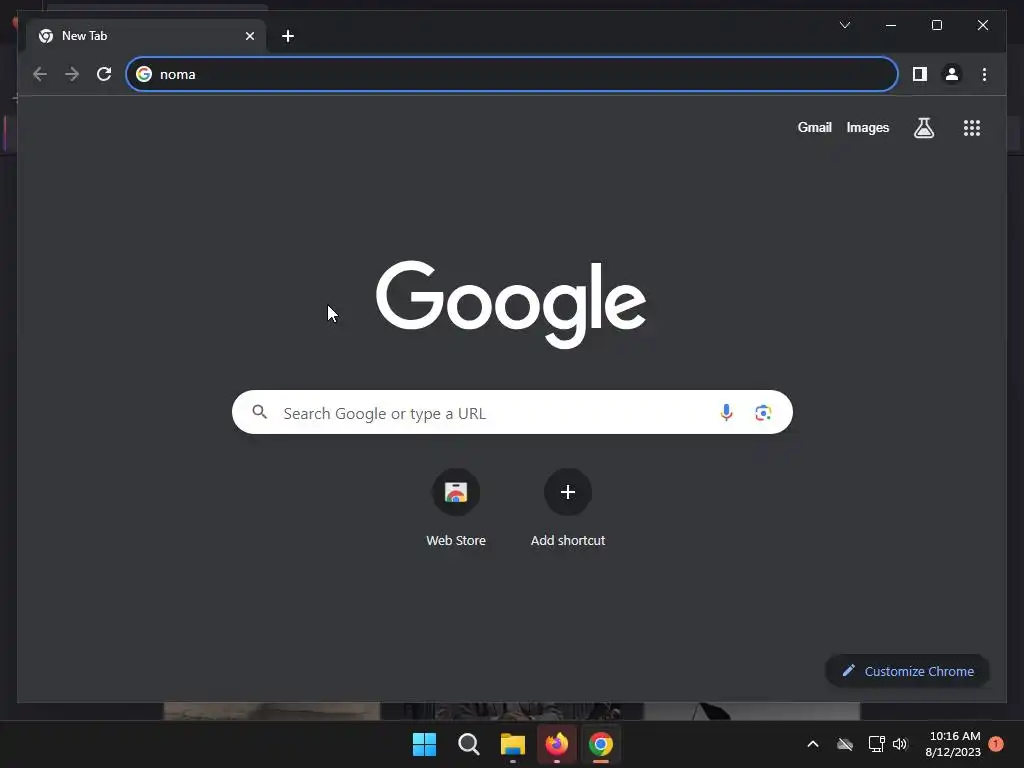Switch to Firefox on the taskbar
The height and width of the screenshot is (768, 1024).
[556, 744]
